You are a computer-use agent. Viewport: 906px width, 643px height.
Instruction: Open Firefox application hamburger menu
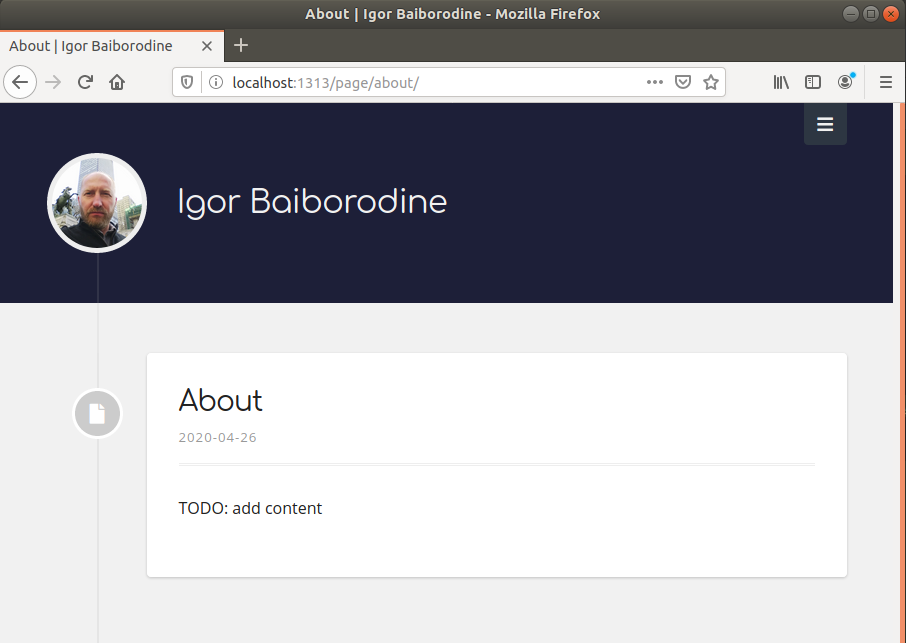point(886,82)
